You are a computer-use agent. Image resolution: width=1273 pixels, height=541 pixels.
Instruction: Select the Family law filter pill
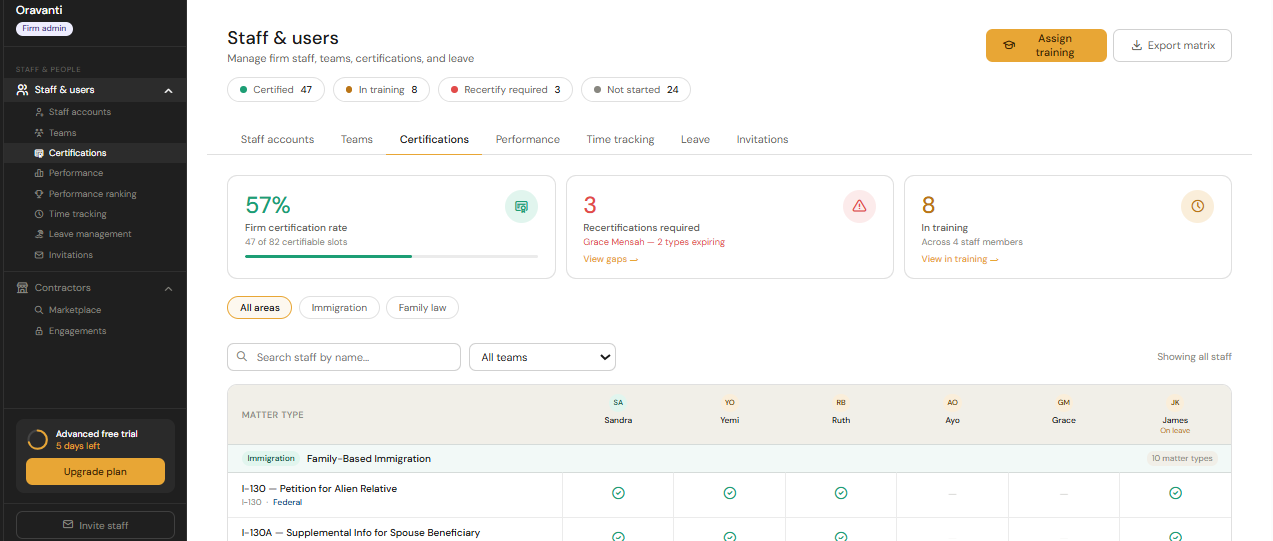[x=422, y=308]
